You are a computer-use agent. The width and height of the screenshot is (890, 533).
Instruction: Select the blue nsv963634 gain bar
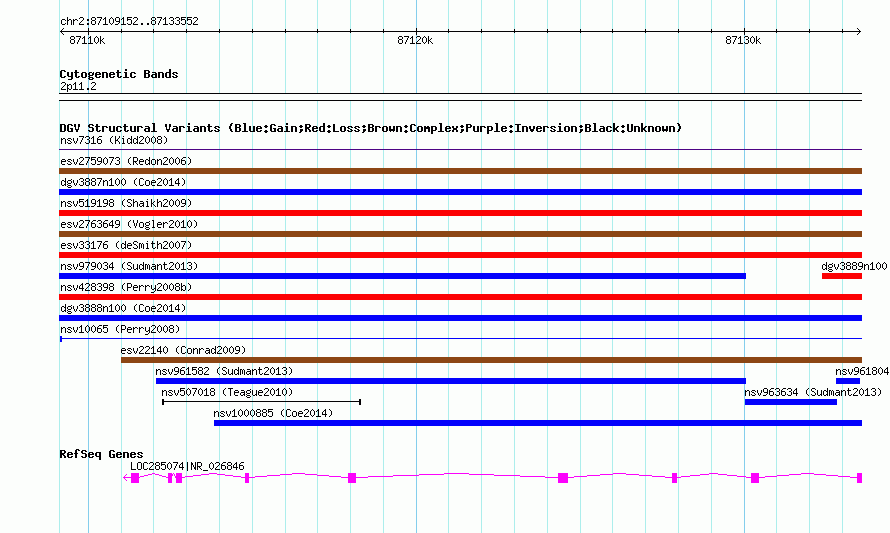[791, 402]
